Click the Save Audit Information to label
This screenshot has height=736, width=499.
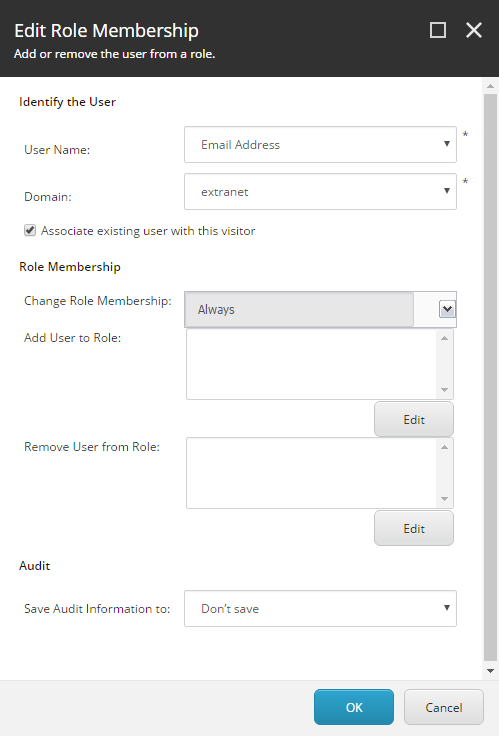[97, 609]
